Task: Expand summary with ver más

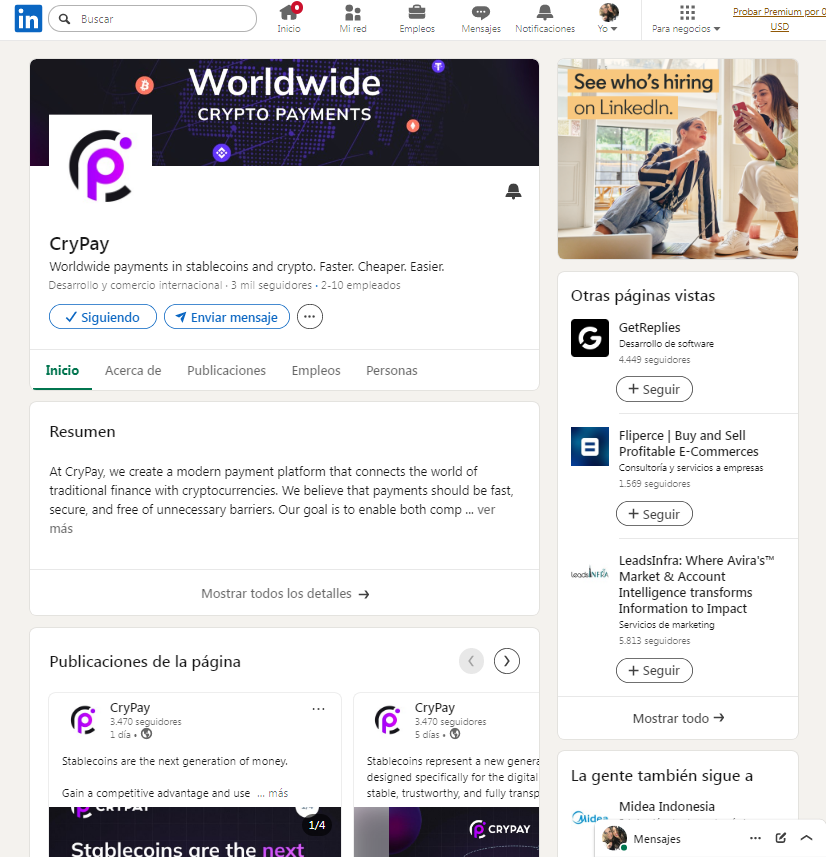Action: point(486,509)
